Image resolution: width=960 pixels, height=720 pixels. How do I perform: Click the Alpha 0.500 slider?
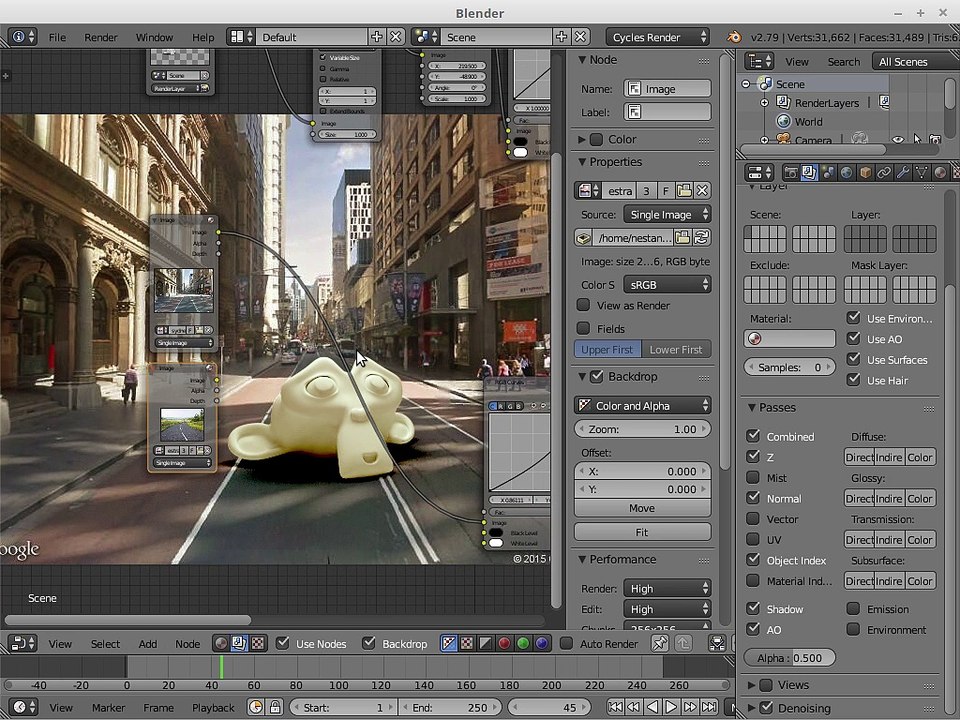pyautogui.click(x=789, y=658)
